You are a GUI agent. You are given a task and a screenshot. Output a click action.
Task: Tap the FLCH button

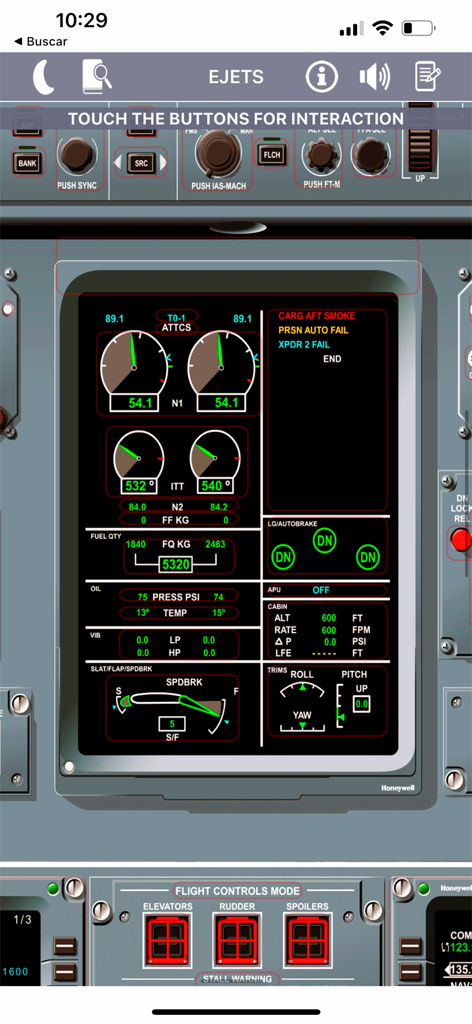(270, 154)
